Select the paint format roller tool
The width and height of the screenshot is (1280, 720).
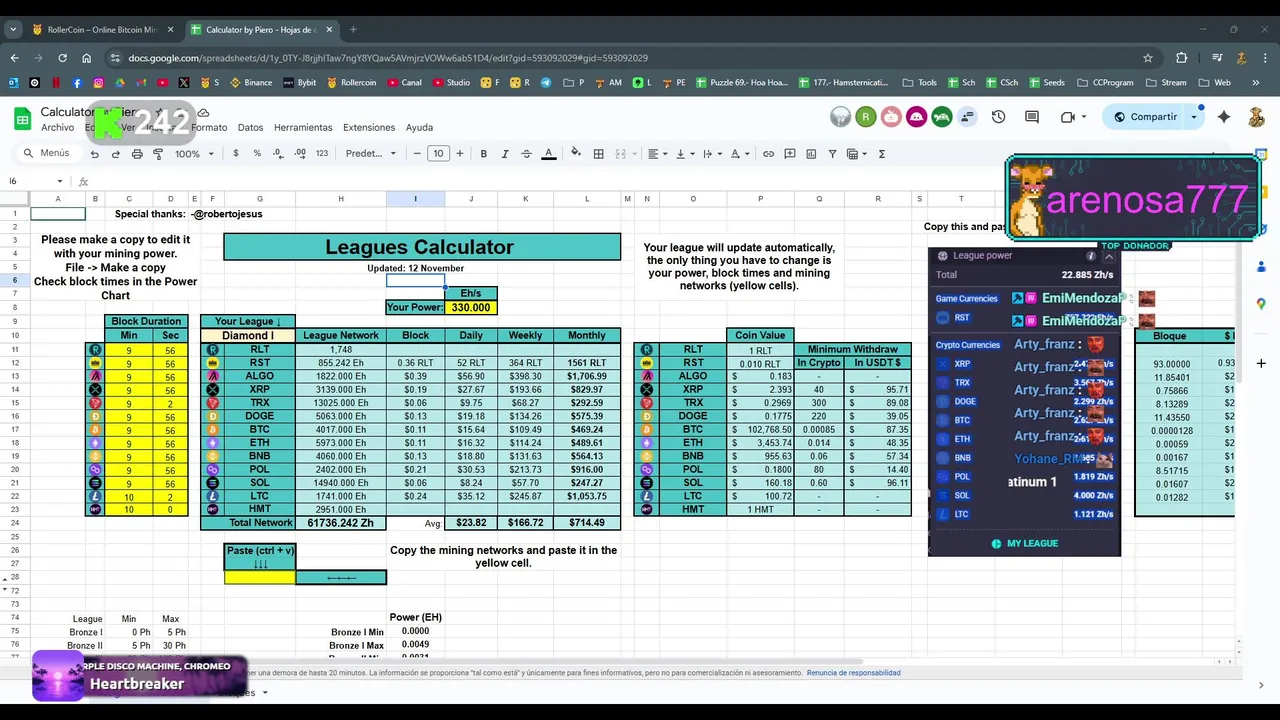pyautogui.click(x=158, y=154)
